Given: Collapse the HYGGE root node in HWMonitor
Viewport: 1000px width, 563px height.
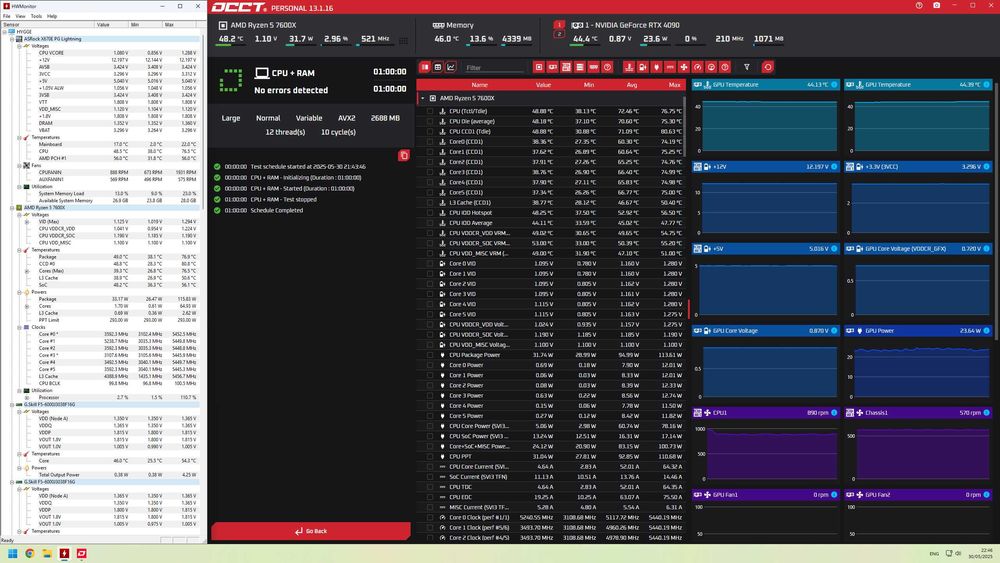Looking at the screenshot, I should (x=4, y=32).
